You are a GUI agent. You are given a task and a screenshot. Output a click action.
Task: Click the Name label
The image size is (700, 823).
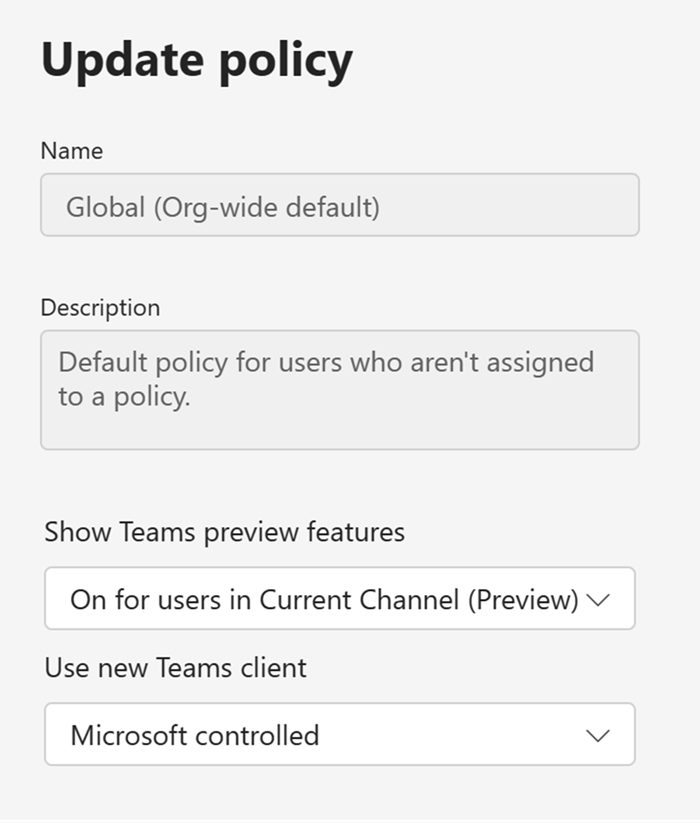tap(71, 151)
